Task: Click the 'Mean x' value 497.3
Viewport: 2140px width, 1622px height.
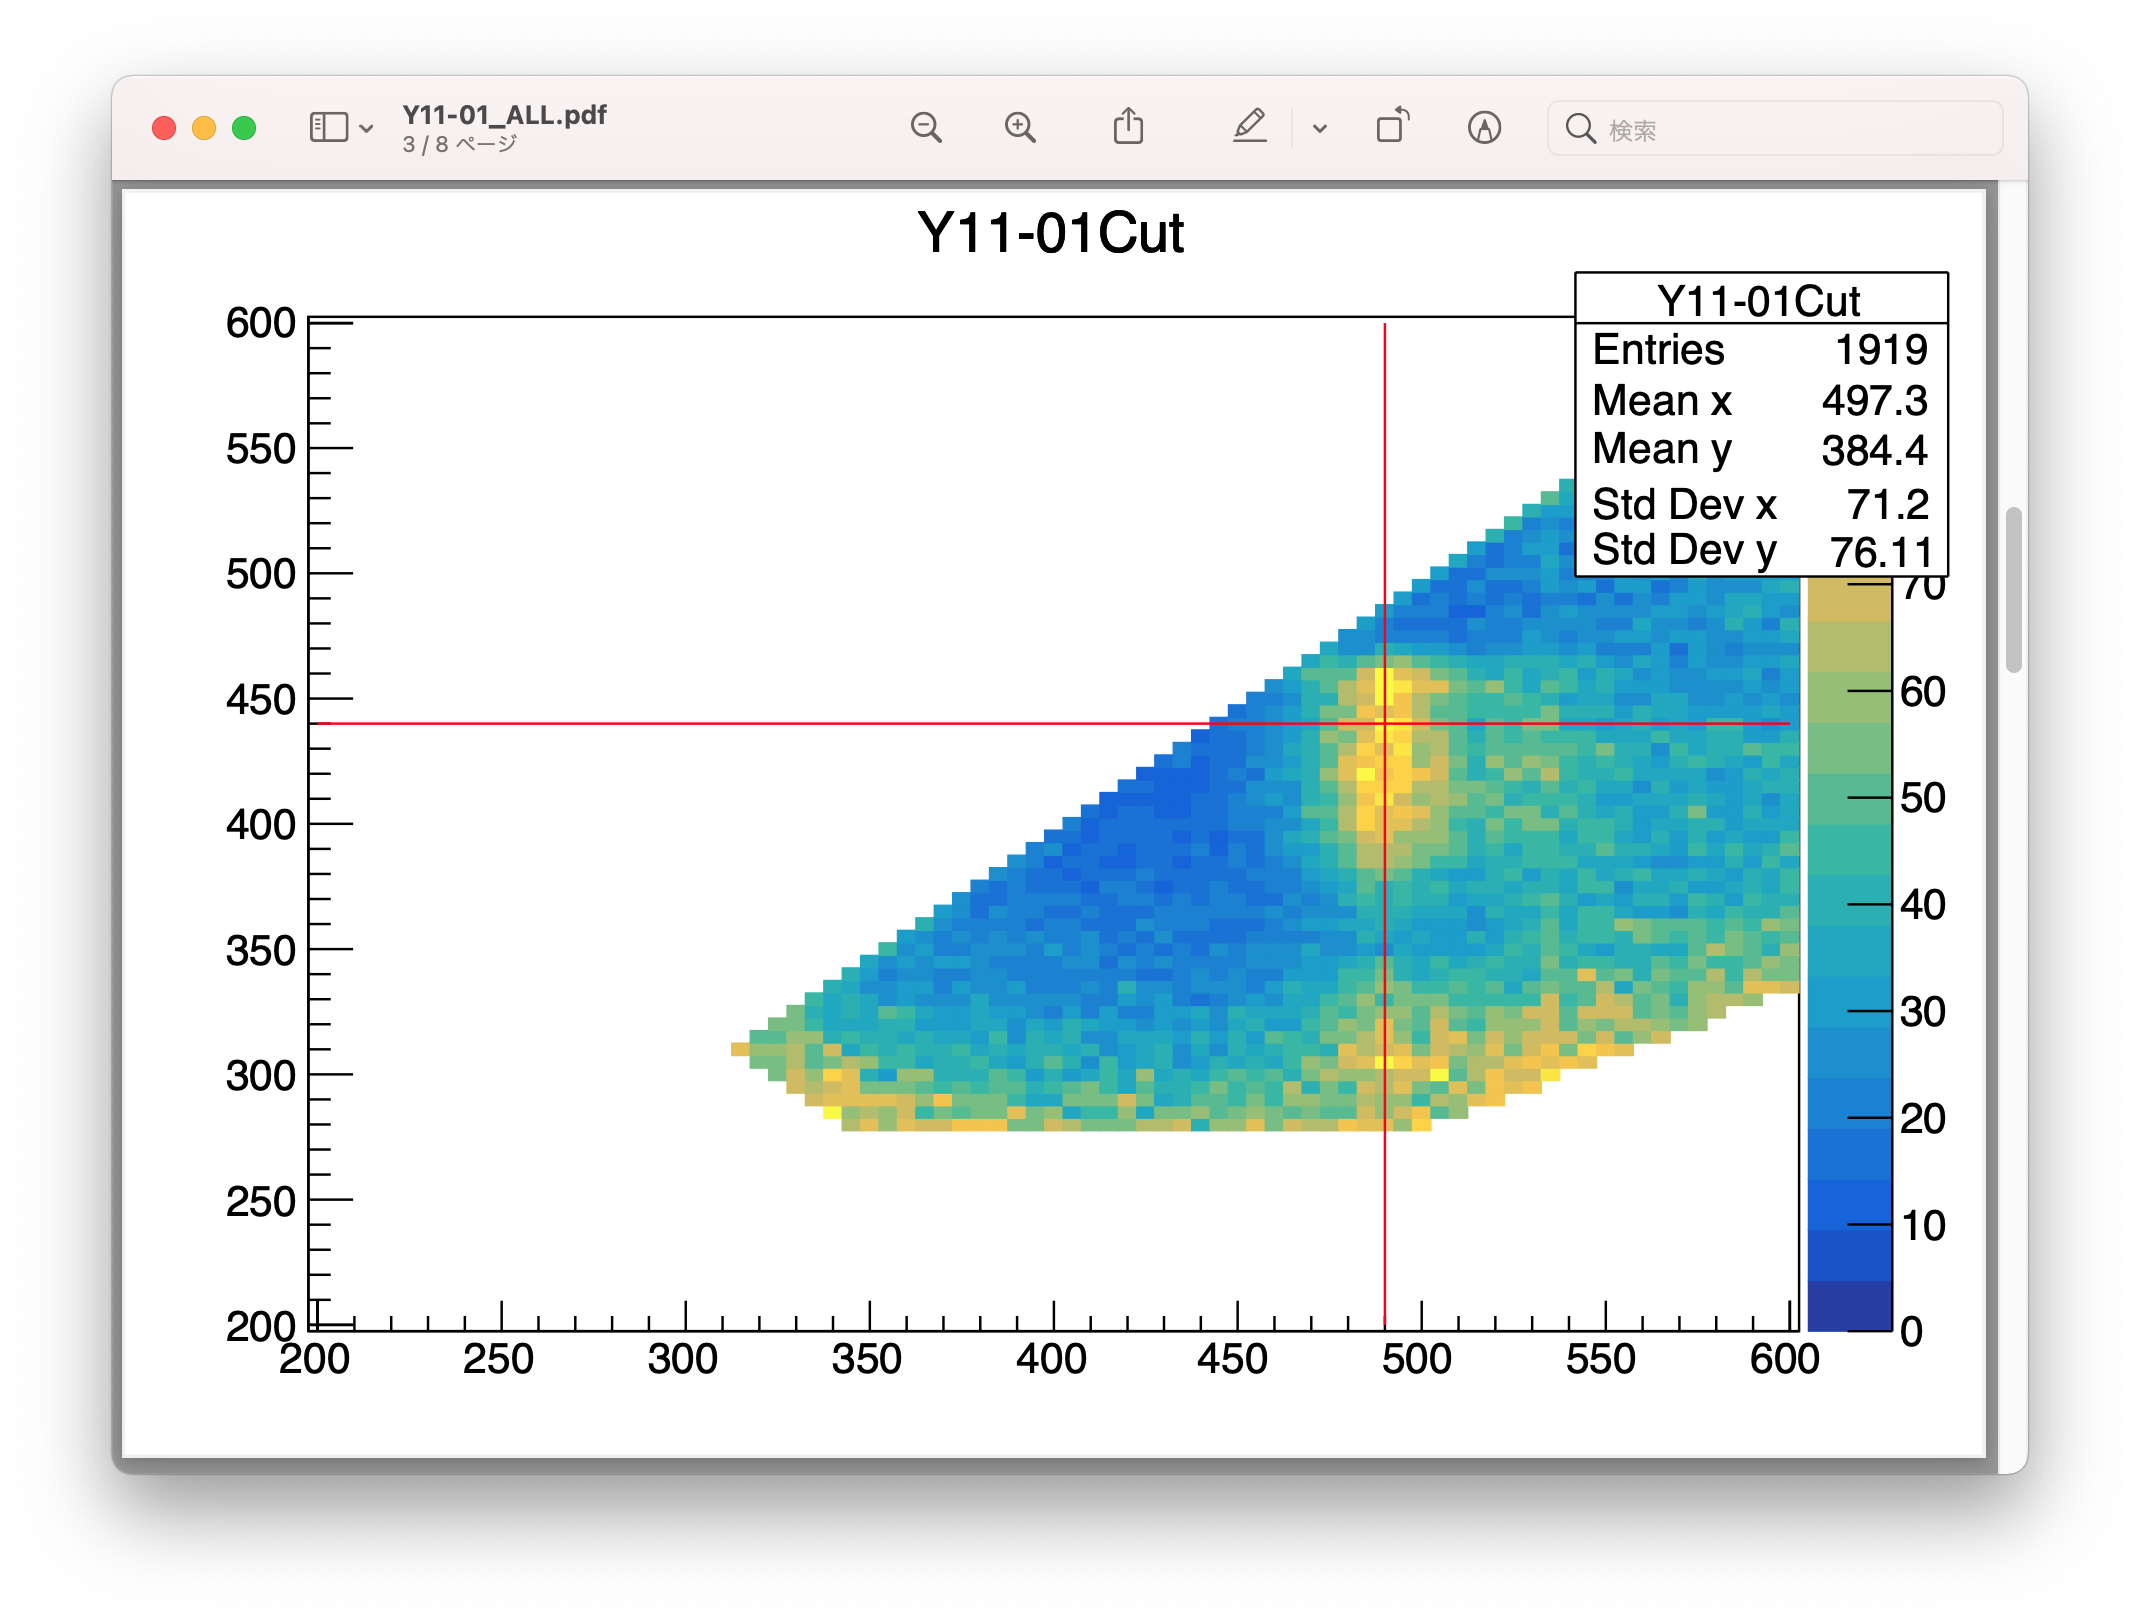Action: tap(1875, 401)
